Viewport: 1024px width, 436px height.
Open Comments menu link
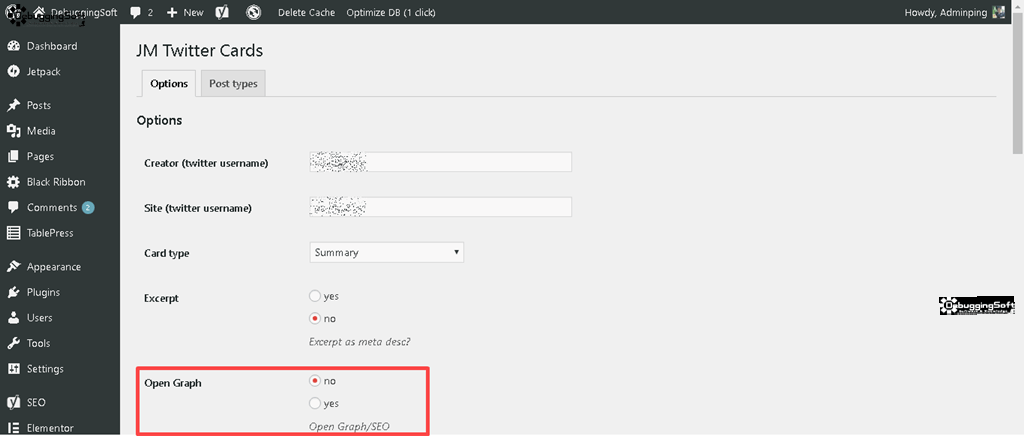tap(52, 208)
